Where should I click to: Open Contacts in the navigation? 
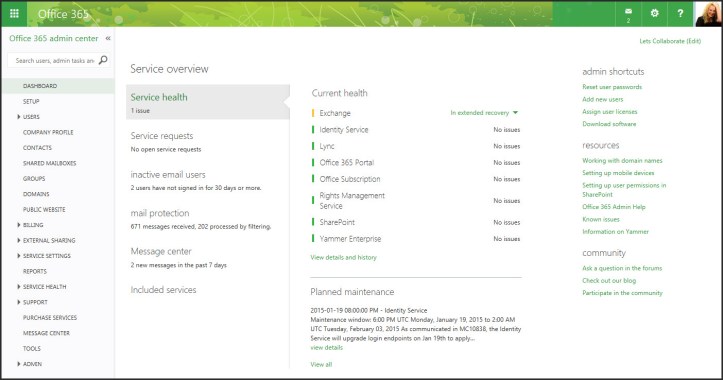[x=37, y=148]
